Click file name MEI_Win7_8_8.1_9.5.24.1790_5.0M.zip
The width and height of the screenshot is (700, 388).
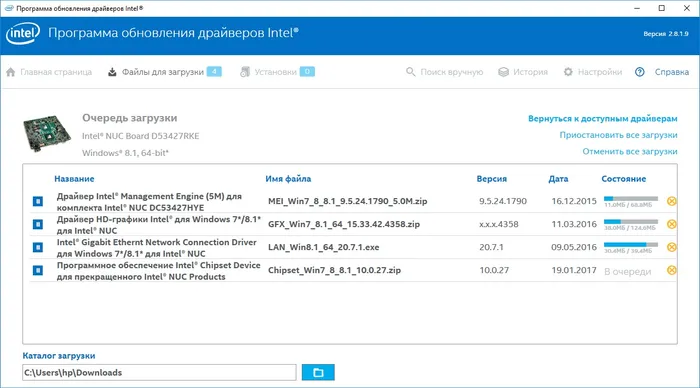pos(348,201)
